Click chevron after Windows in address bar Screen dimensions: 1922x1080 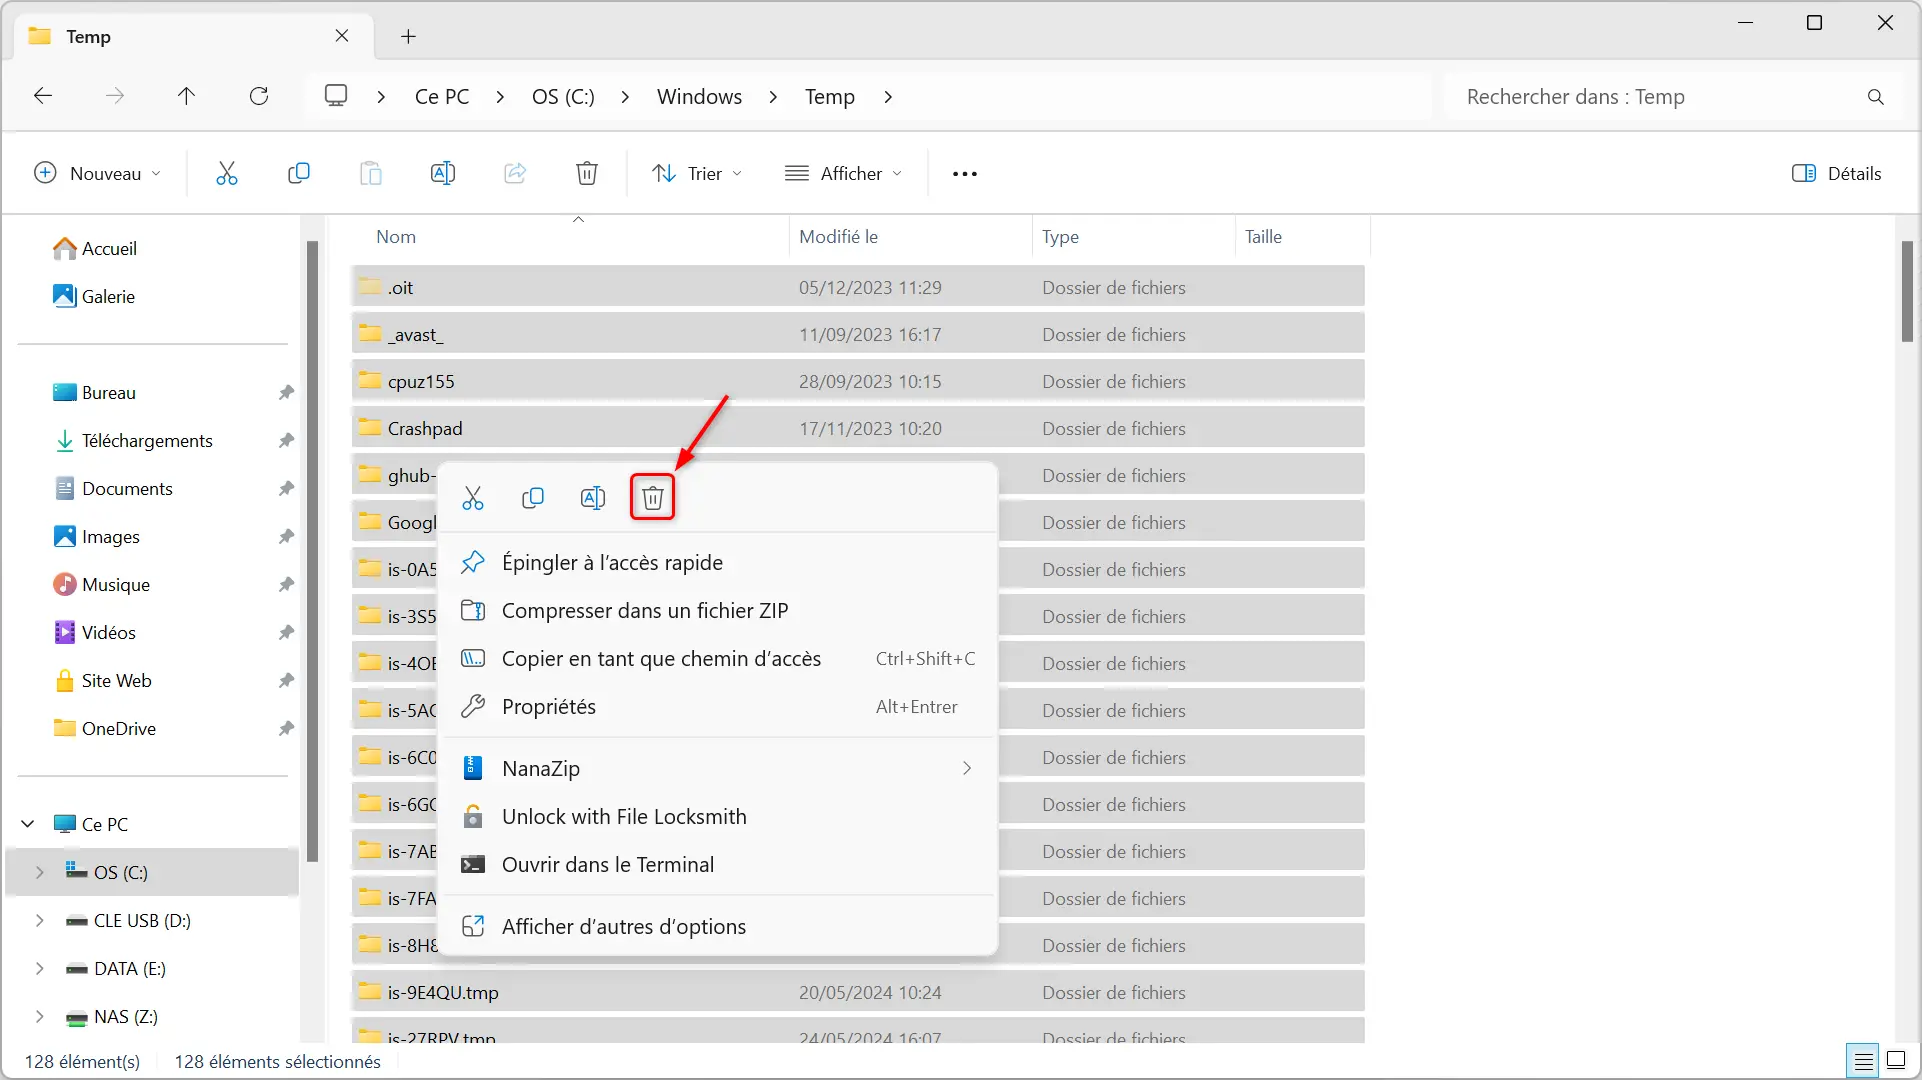point(773,97)
